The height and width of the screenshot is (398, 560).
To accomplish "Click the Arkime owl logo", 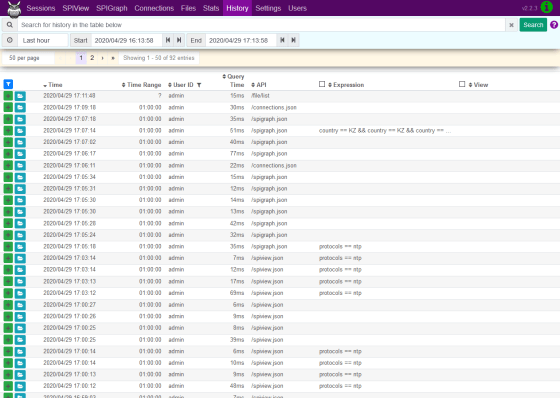I will tap(14, 9).
